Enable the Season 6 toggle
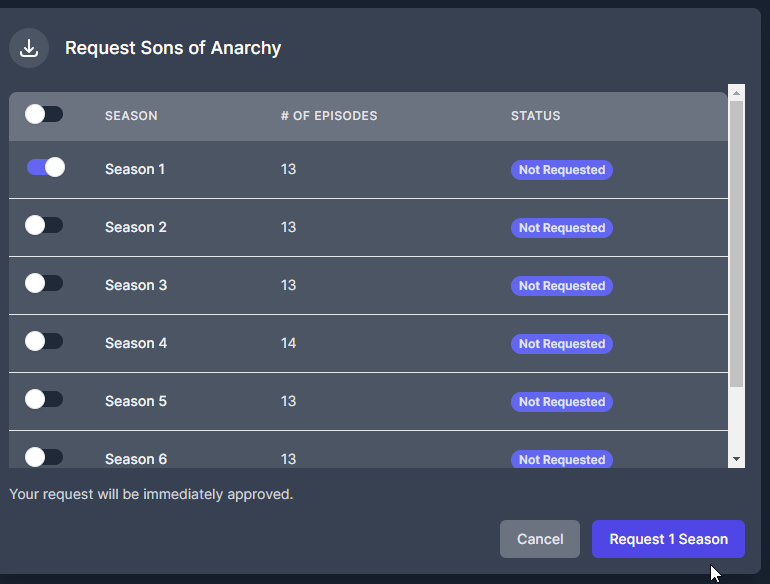 point(44,457)
